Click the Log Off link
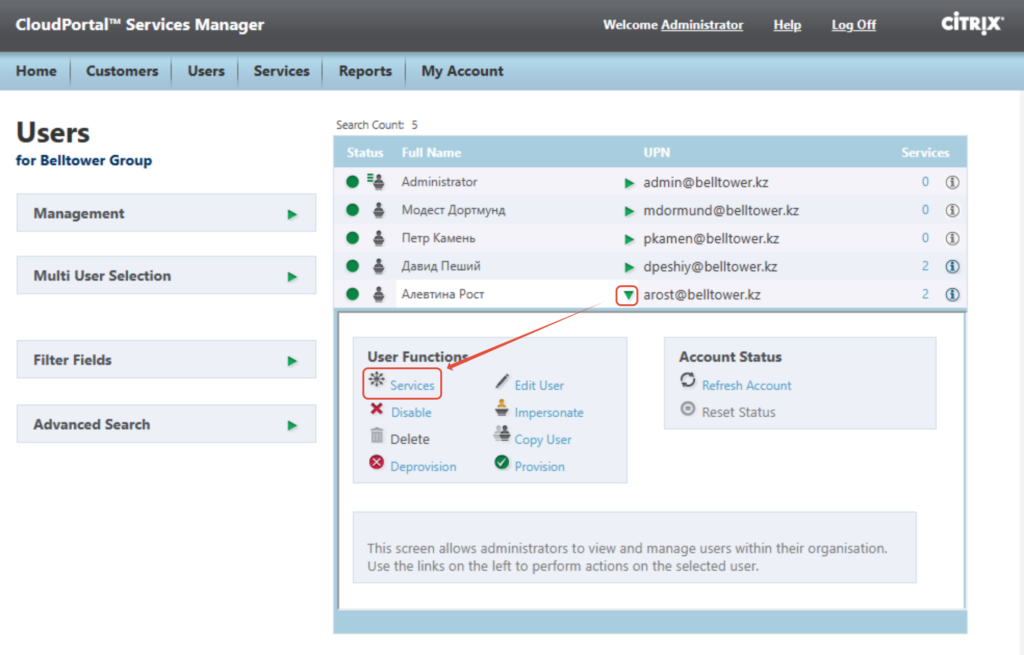This screenshot has height=655, width=1024. [854, 25]
